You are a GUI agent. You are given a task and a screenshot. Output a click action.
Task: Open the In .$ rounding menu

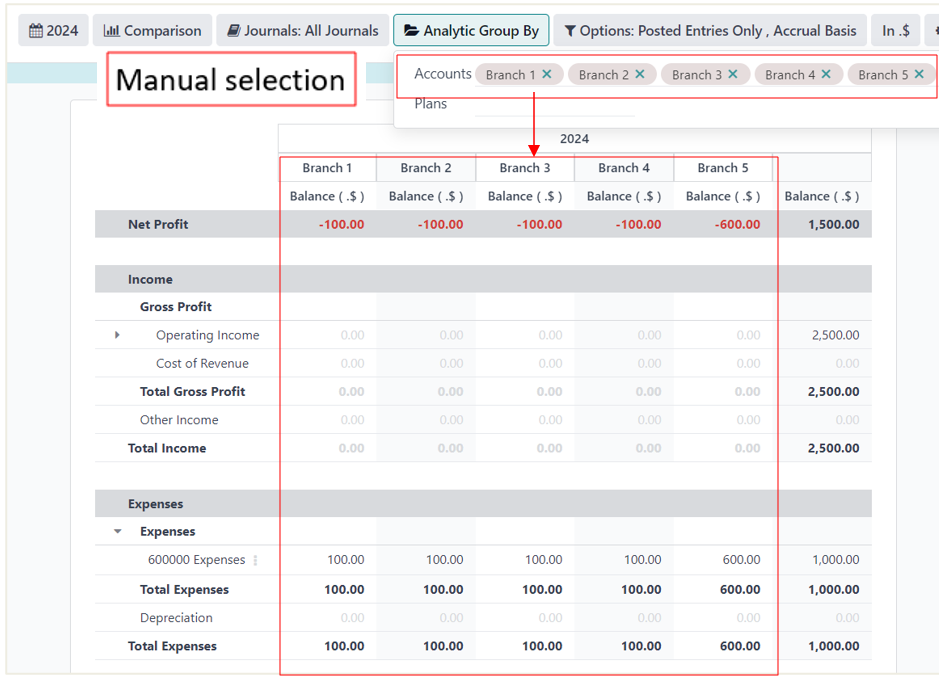896,31
